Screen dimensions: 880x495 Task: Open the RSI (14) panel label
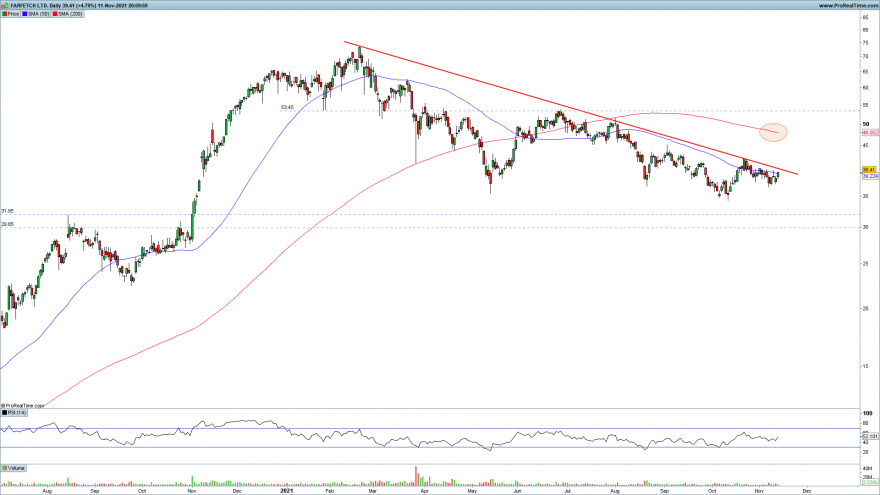click(14, 412)
